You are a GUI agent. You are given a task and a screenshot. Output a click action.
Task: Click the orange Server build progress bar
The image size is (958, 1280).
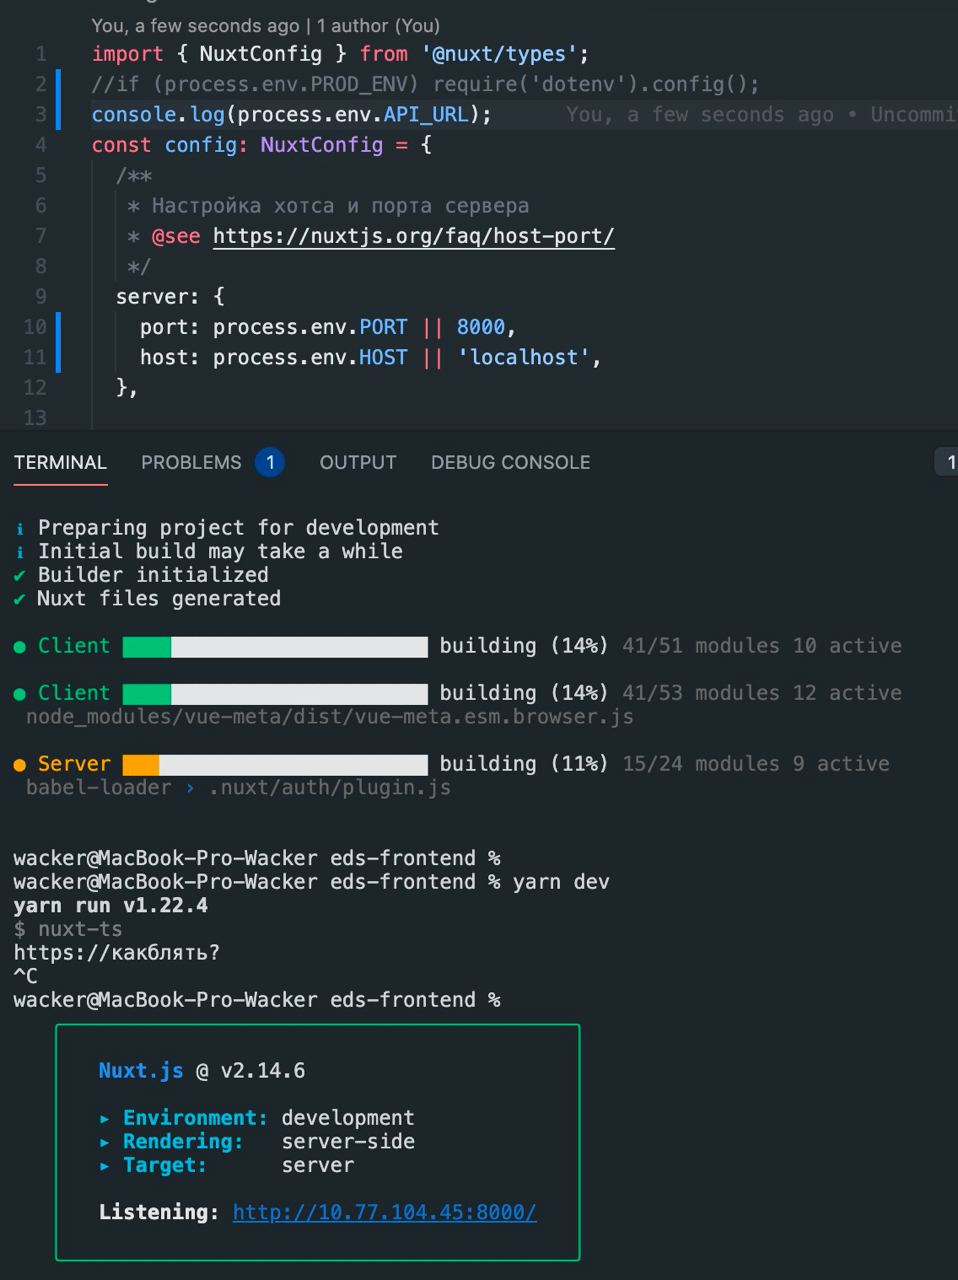pos(275,764)
